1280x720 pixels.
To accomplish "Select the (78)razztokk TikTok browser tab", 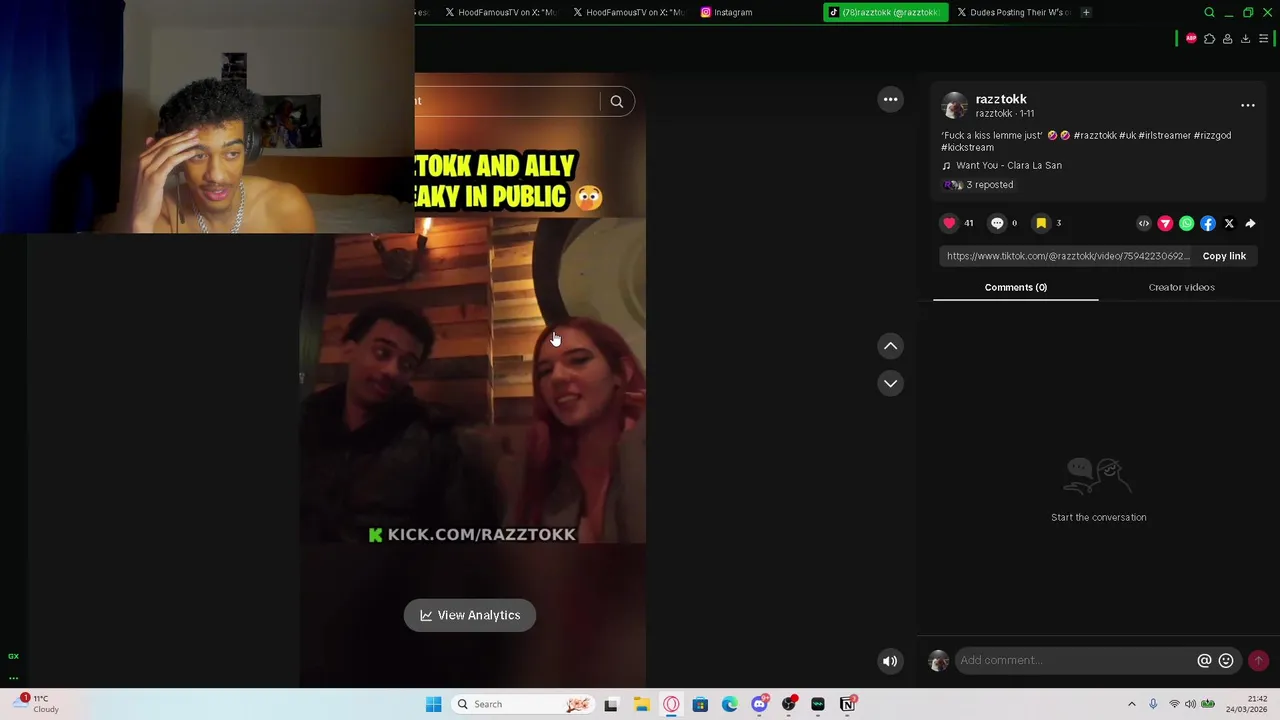I will [884, 12].
